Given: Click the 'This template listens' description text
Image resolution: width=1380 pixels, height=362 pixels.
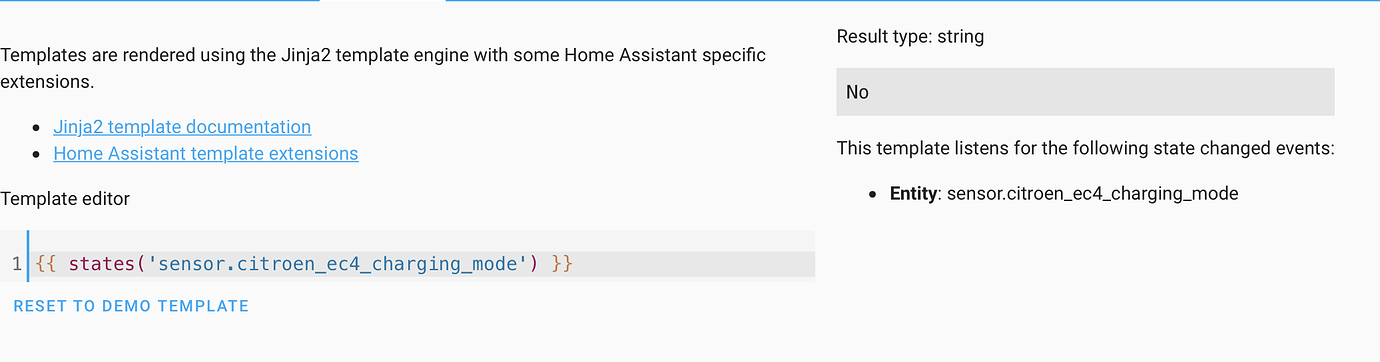Looking at the screenshot, I should pos(1086,149).
